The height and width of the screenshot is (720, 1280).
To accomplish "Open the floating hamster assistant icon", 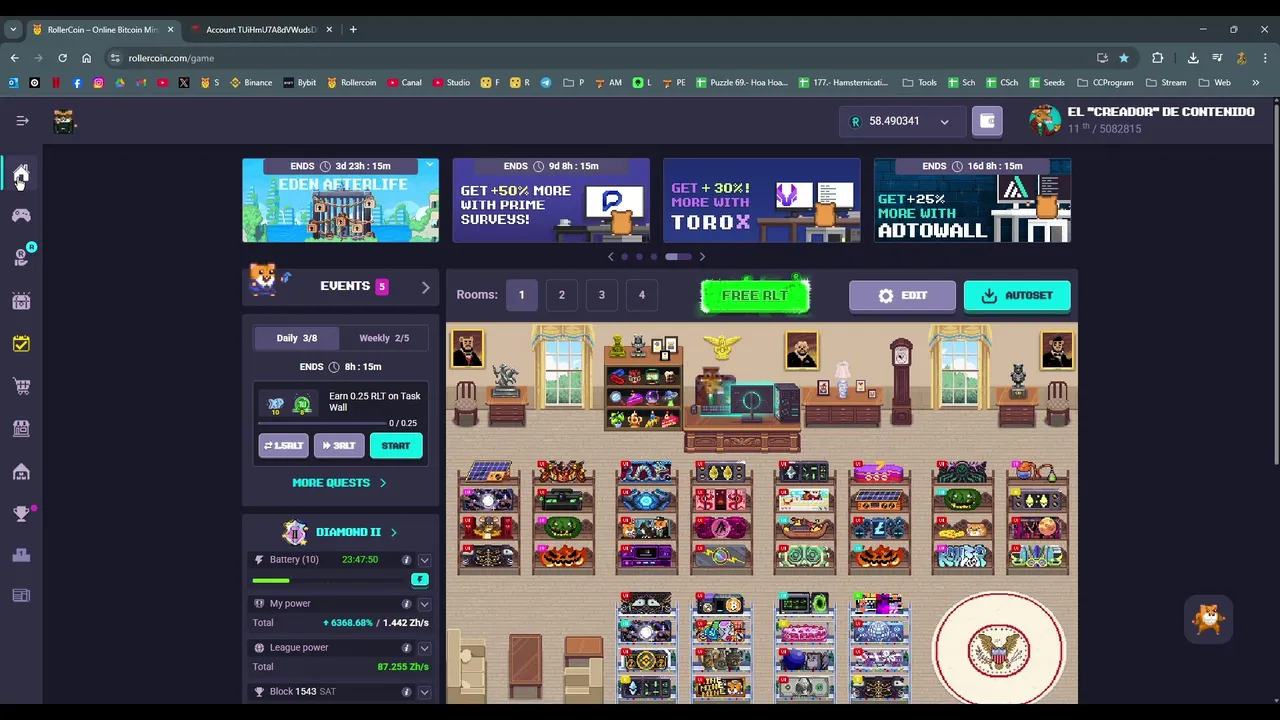I will 1209,619.
